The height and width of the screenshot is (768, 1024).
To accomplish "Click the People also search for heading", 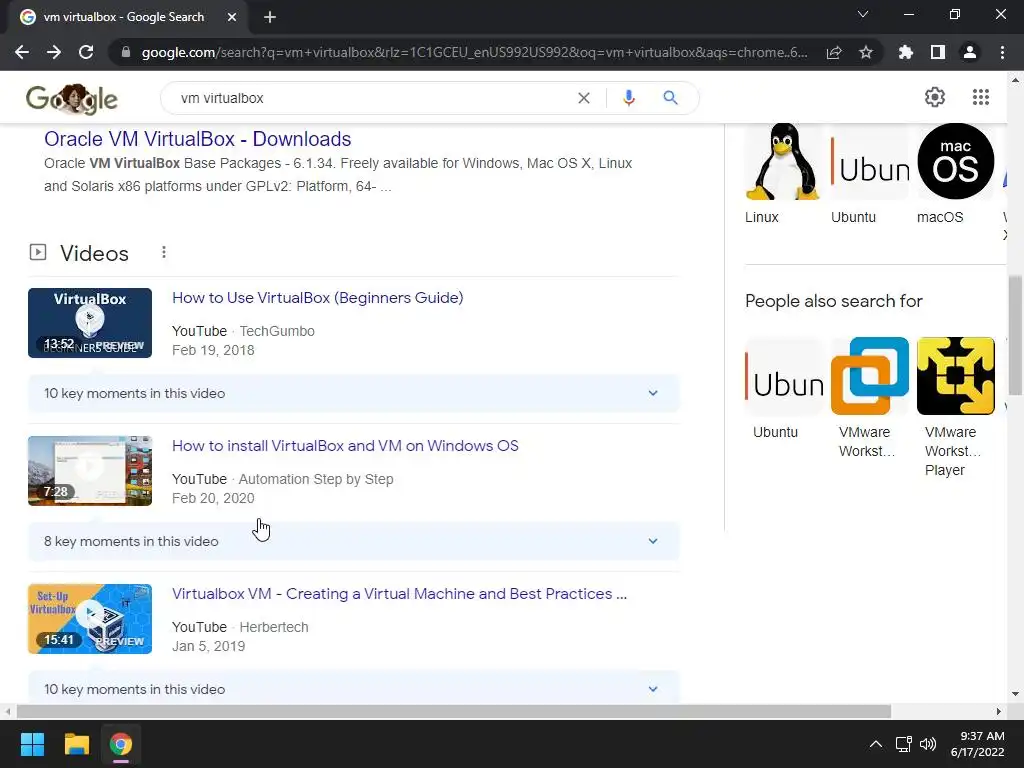I will point(833,301).
